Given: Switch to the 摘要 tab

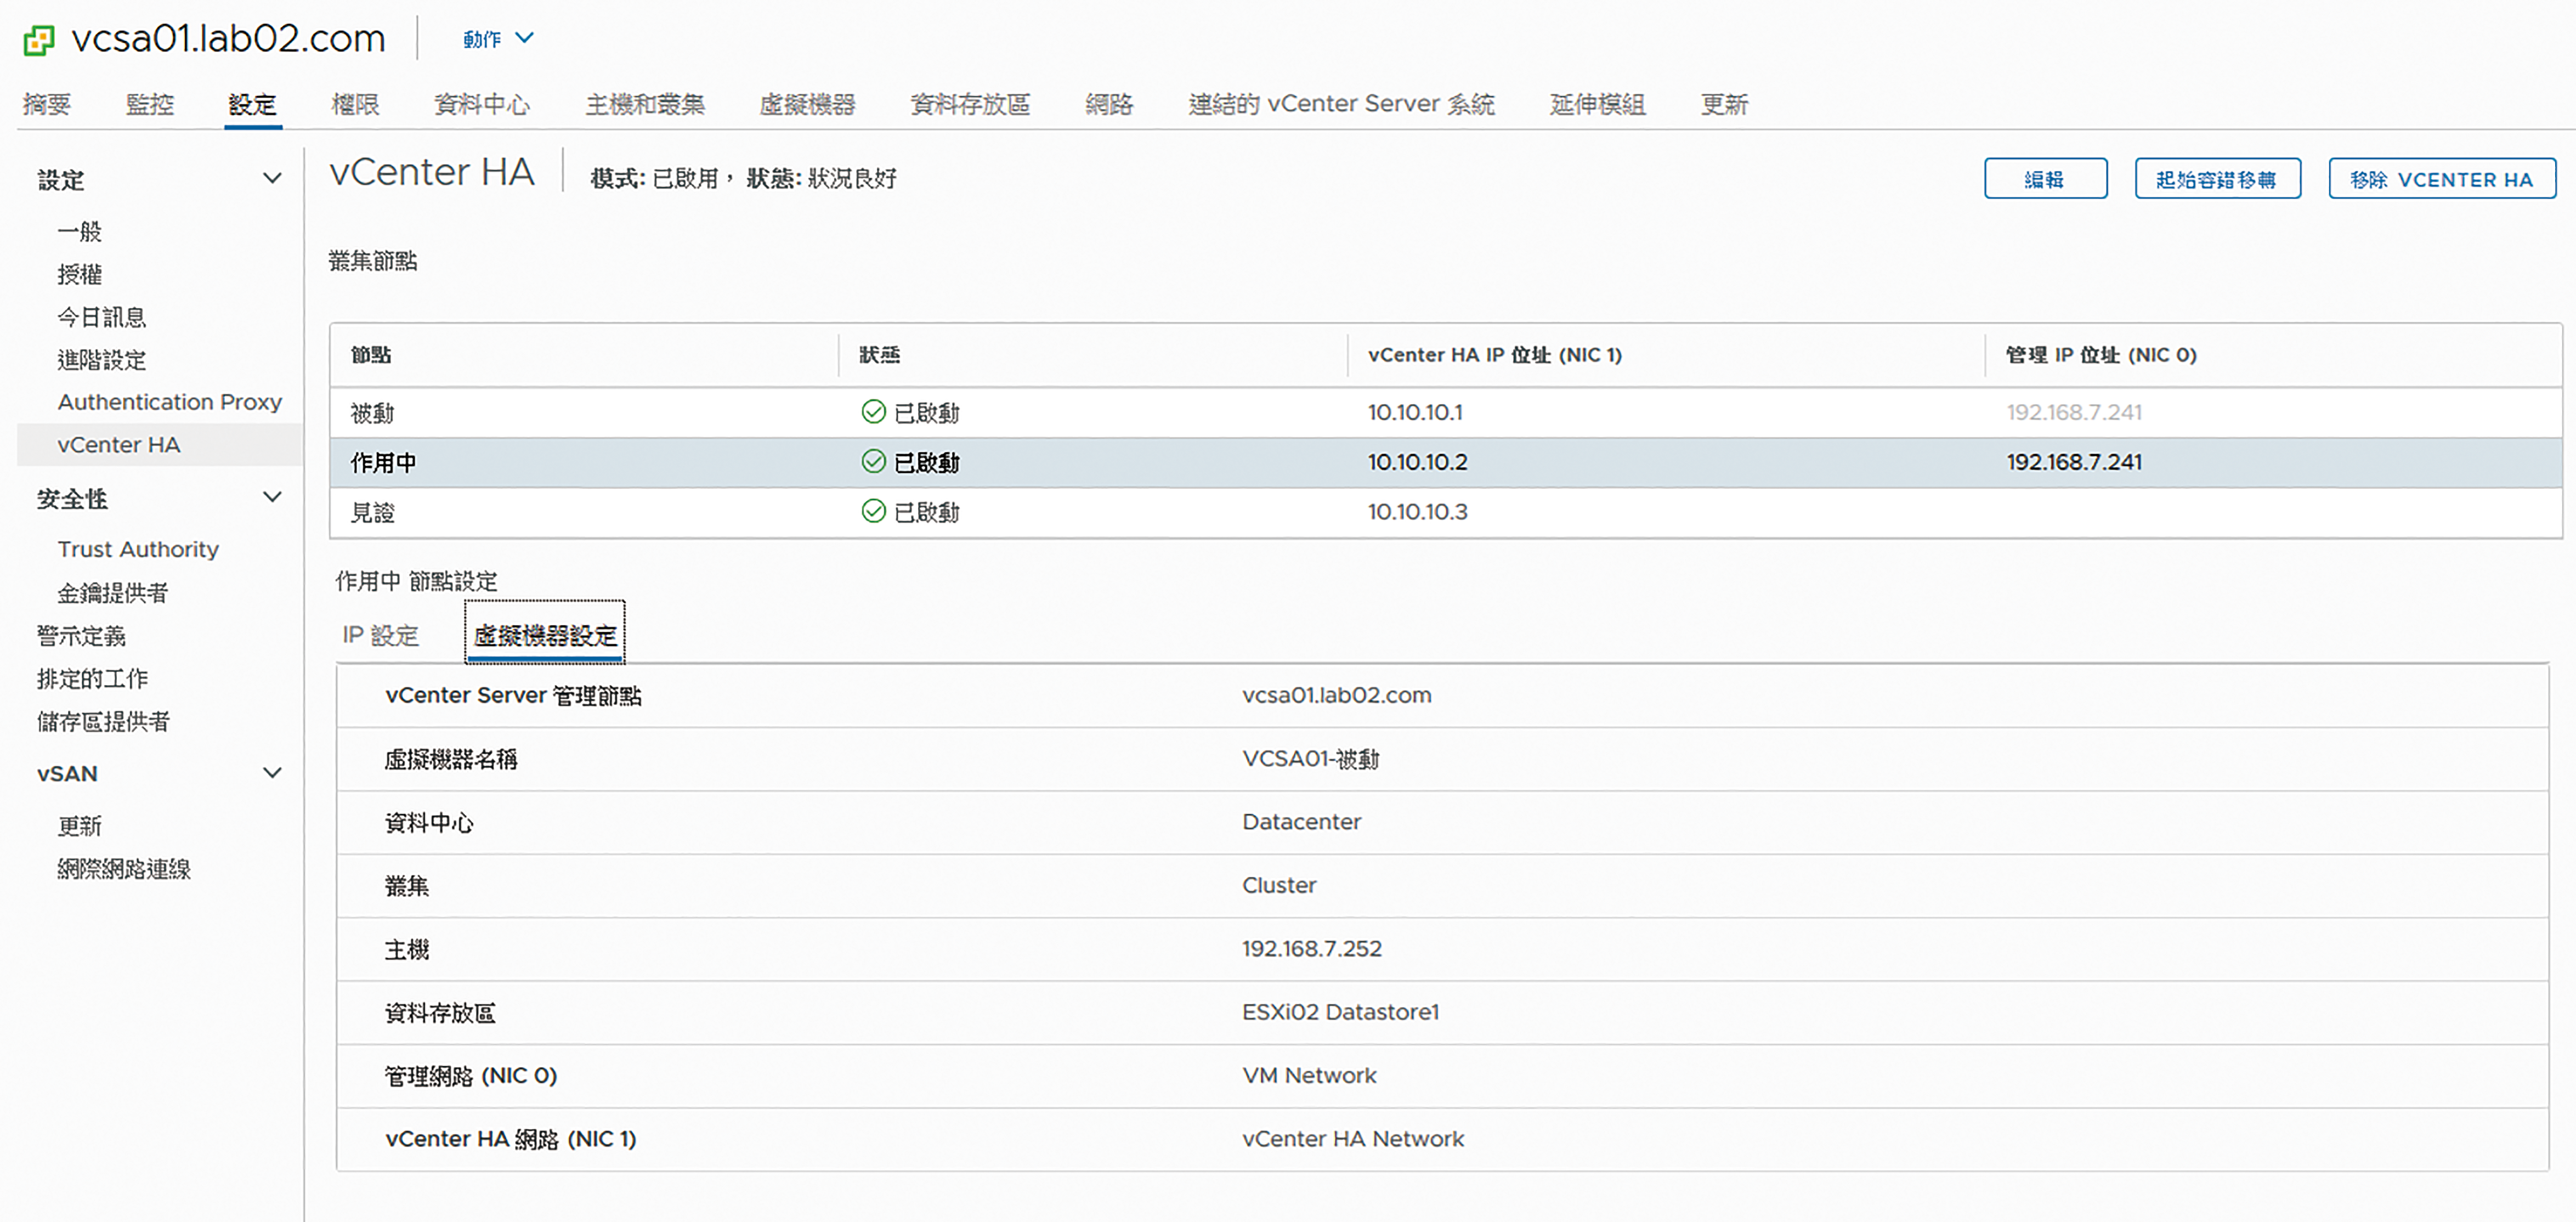Looking at the screenshot, I should click(x=47, y=104).
